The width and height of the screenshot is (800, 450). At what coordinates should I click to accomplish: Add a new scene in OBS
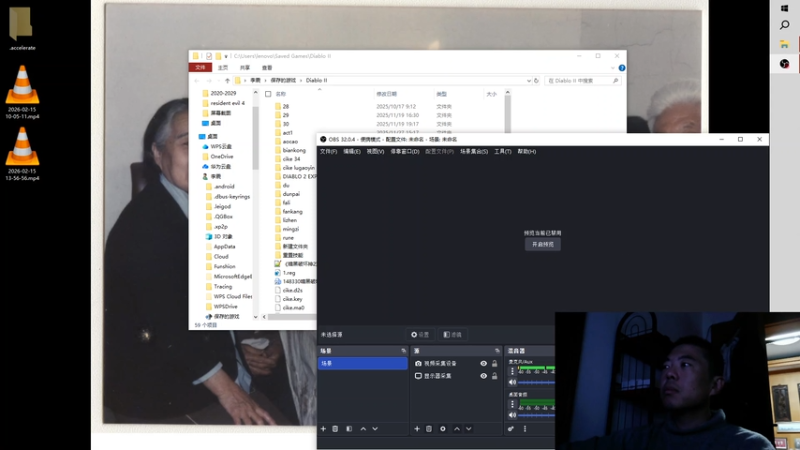pos(323,429)
